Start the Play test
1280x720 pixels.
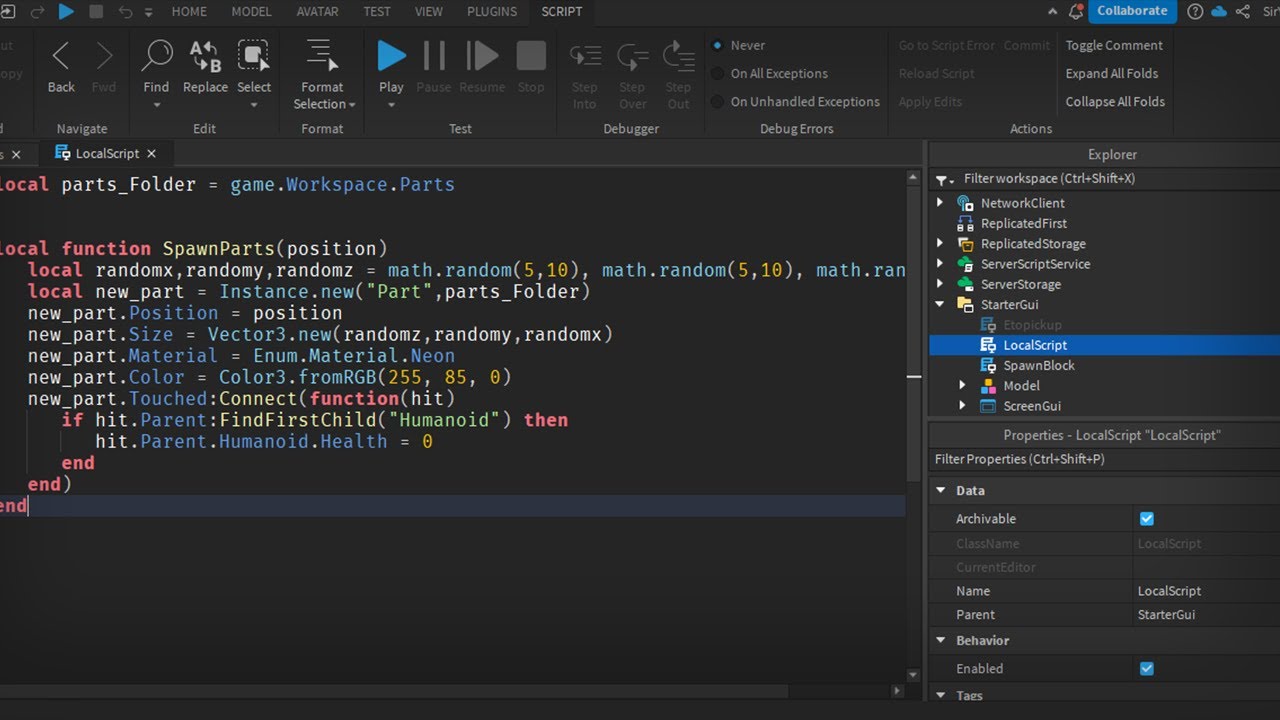point(391,56)
